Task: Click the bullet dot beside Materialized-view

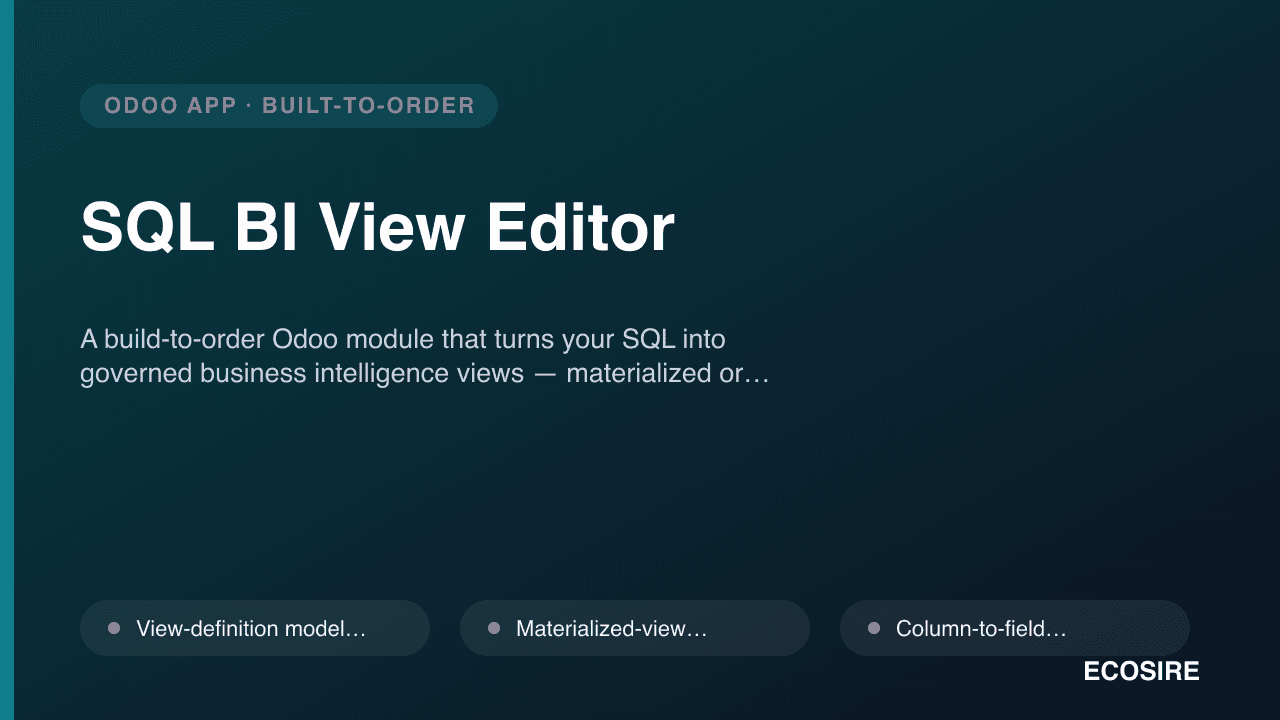Action: 494,628
